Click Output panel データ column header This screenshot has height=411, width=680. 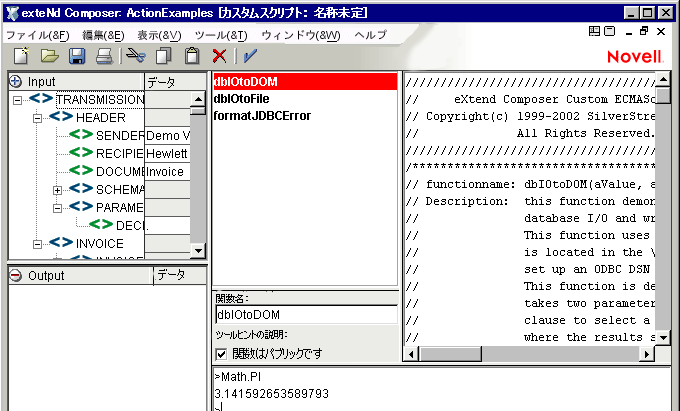pos(180,276)
